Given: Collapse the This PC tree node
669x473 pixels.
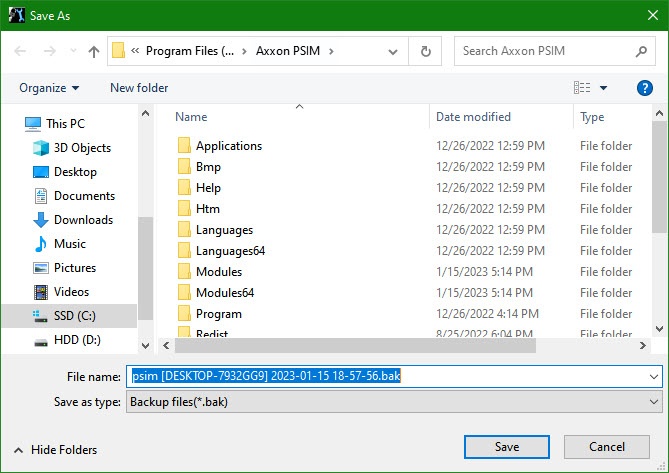Looking at the screenshot, I should [x=12, y=124].
